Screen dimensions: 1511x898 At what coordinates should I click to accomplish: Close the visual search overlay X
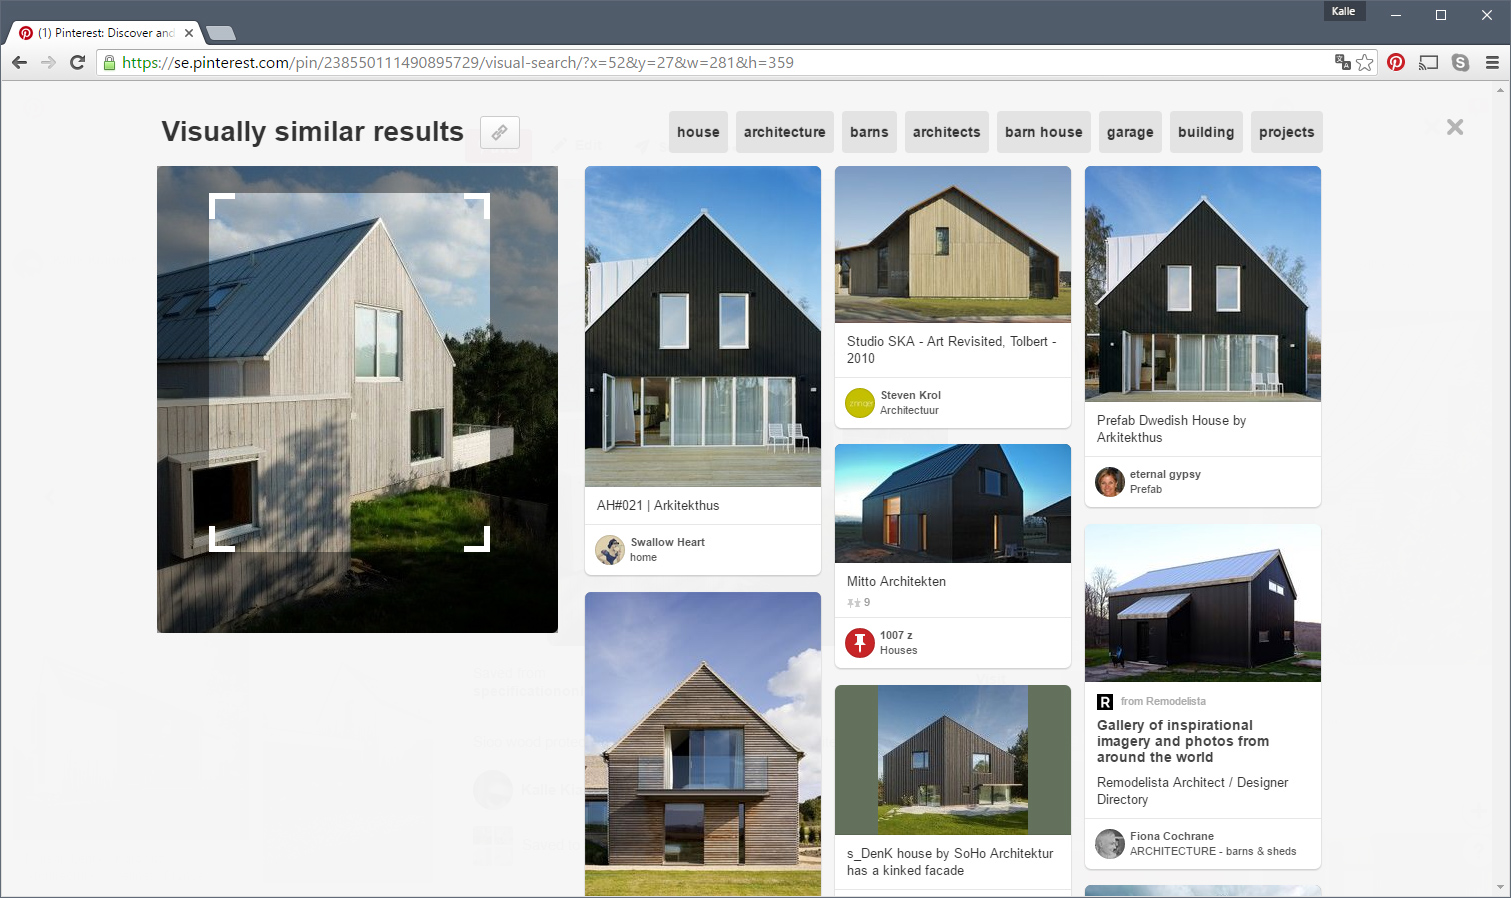1455,127
